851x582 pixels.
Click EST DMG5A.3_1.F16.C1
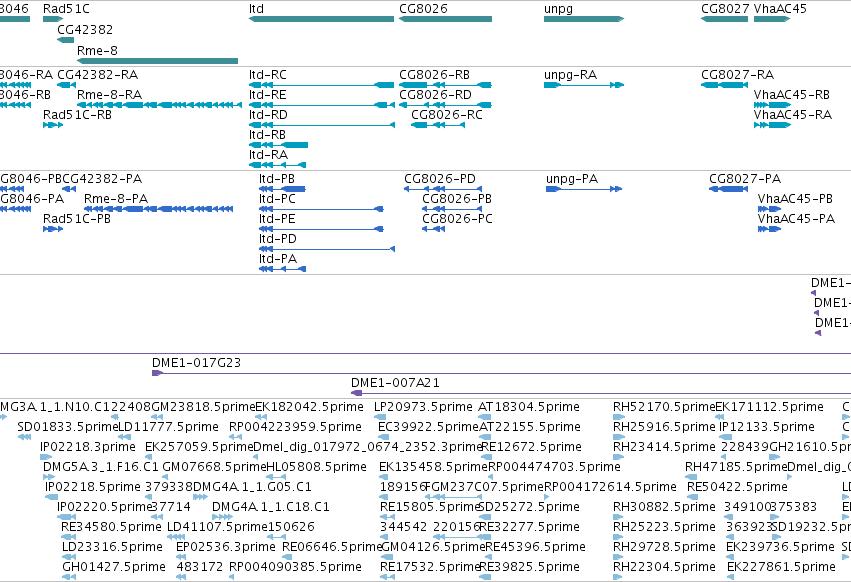click(48, 477)
